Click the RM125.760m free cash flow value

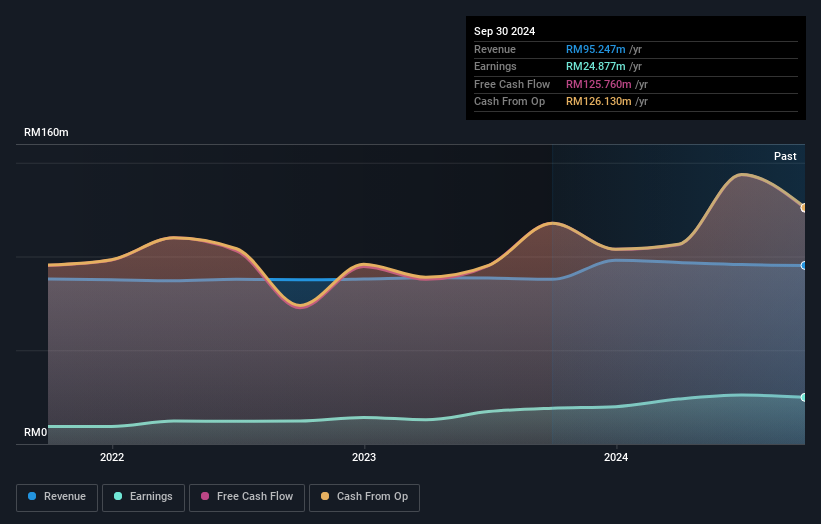tap(598, 84)
